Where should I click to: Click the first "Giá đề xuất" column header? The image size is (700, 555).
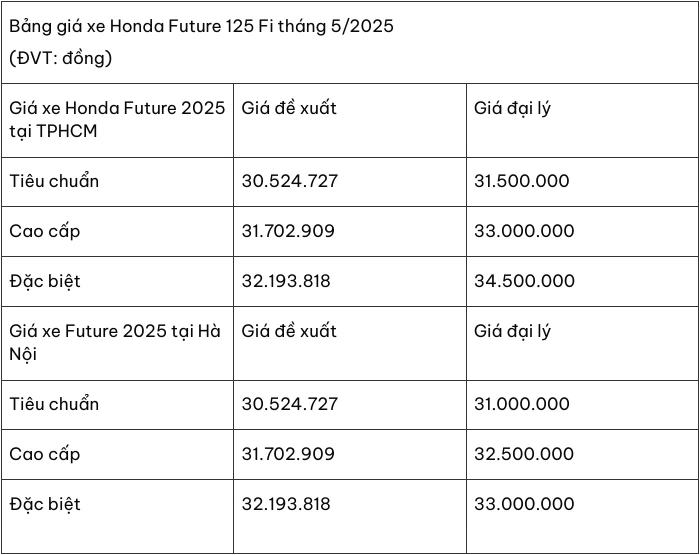pyautogui.click(x=289, y=108)
